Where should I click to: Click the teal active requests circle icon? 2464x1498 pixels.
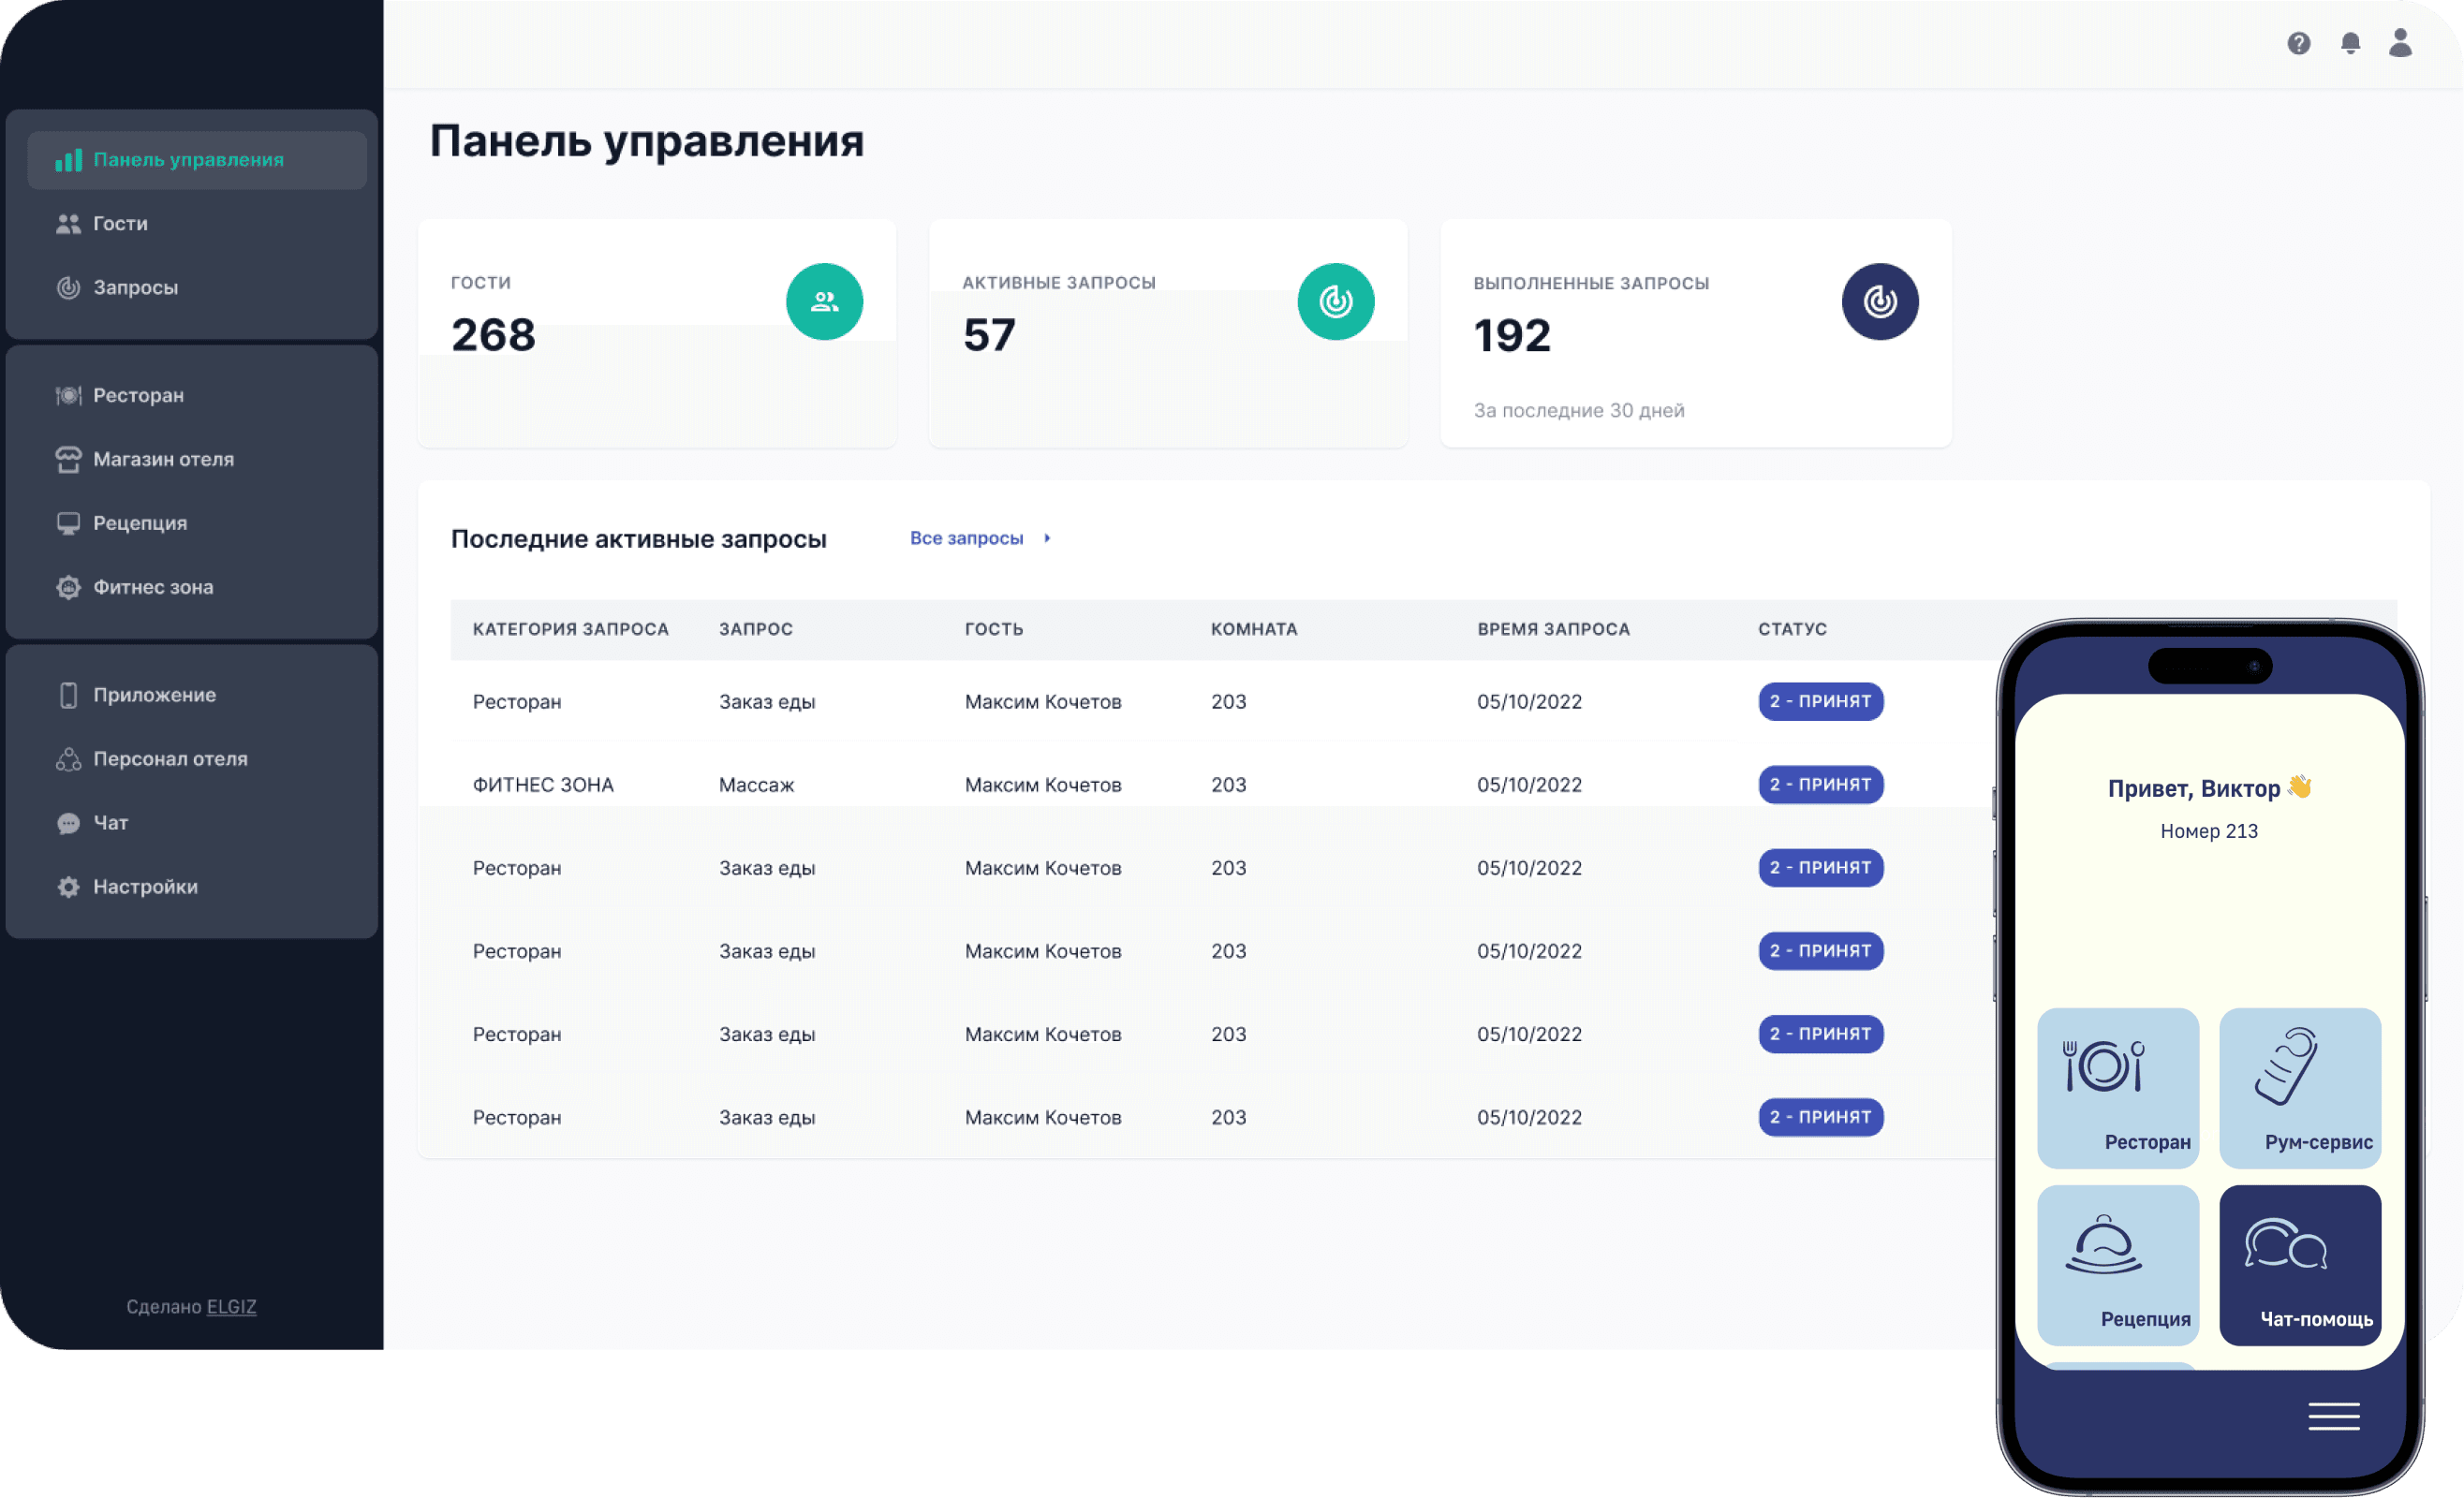coord(1335,301)
